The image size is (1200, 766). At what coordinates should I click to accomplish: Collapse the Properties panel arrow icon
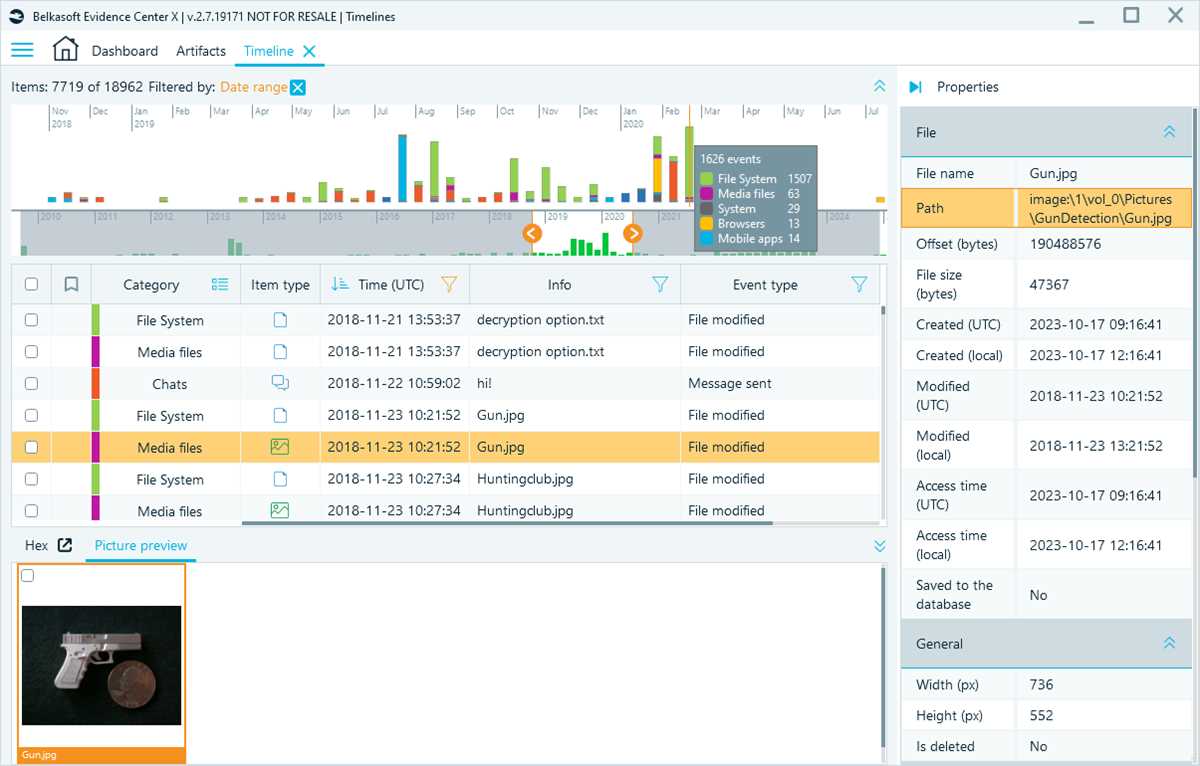coord(915,87)
